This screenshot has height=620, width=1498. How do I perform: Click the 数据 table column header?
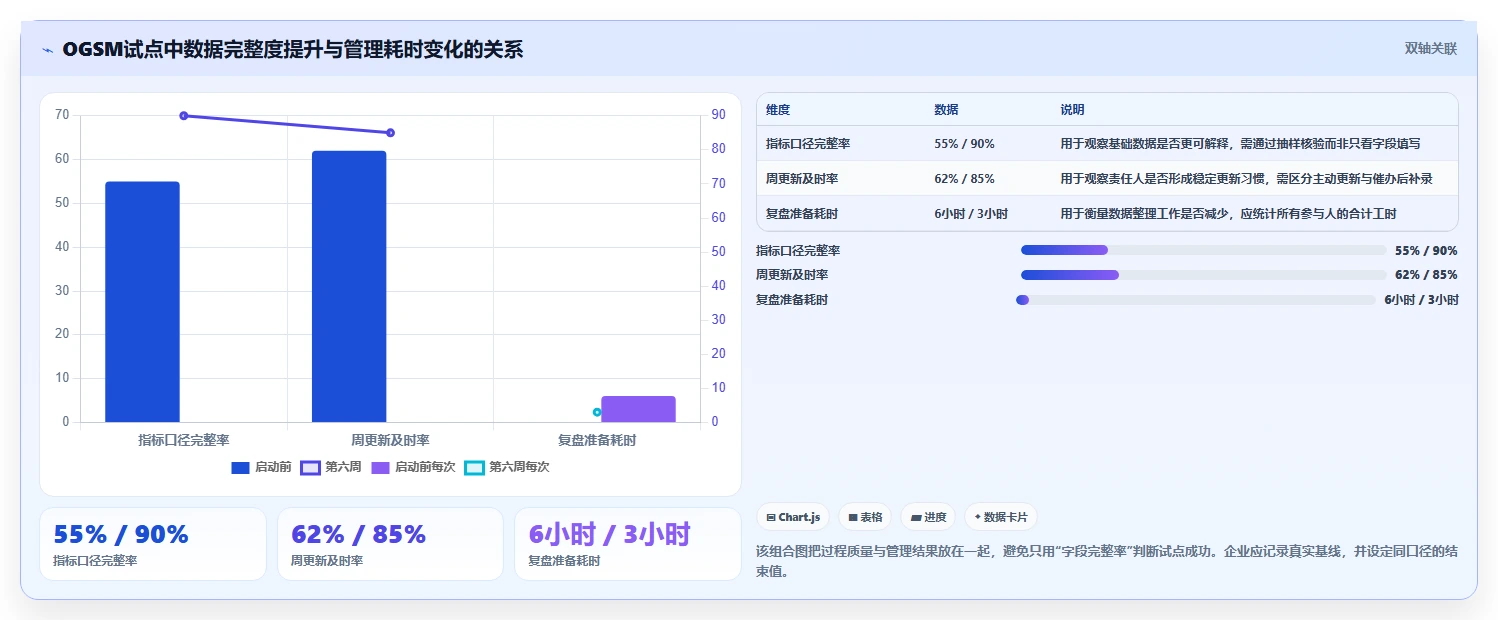click(x=946, y=110)
